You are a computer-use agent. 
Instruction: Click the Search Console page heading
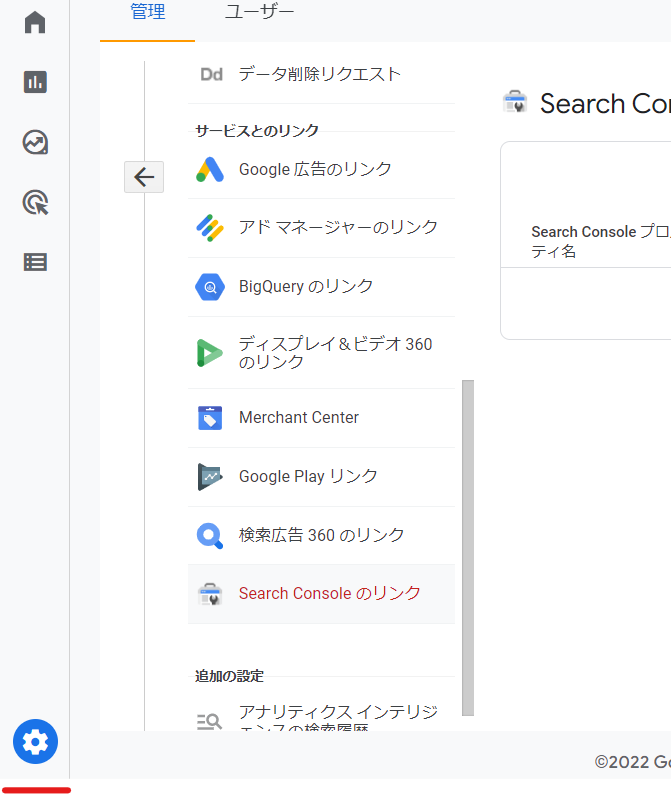(605, 104)
